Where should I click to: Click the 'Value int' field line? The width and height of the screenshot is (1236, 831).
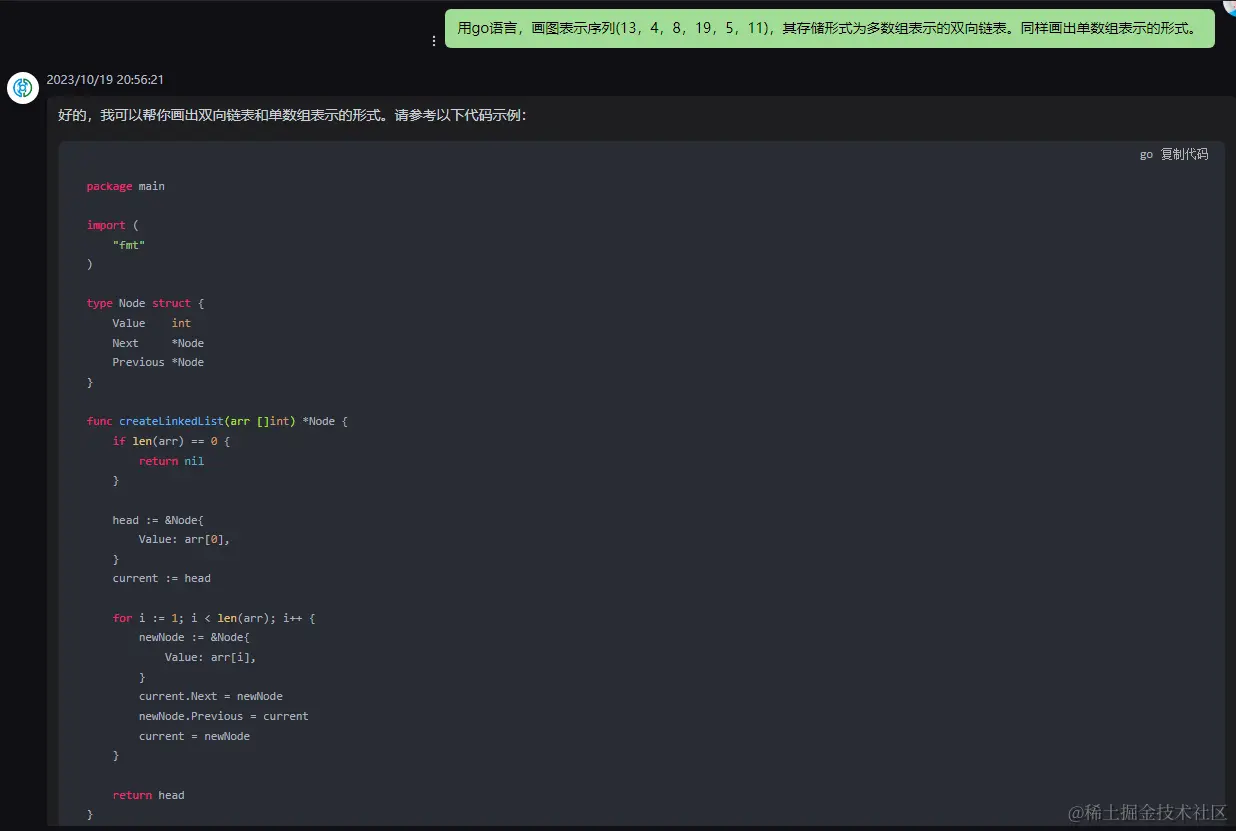(152, 323)
